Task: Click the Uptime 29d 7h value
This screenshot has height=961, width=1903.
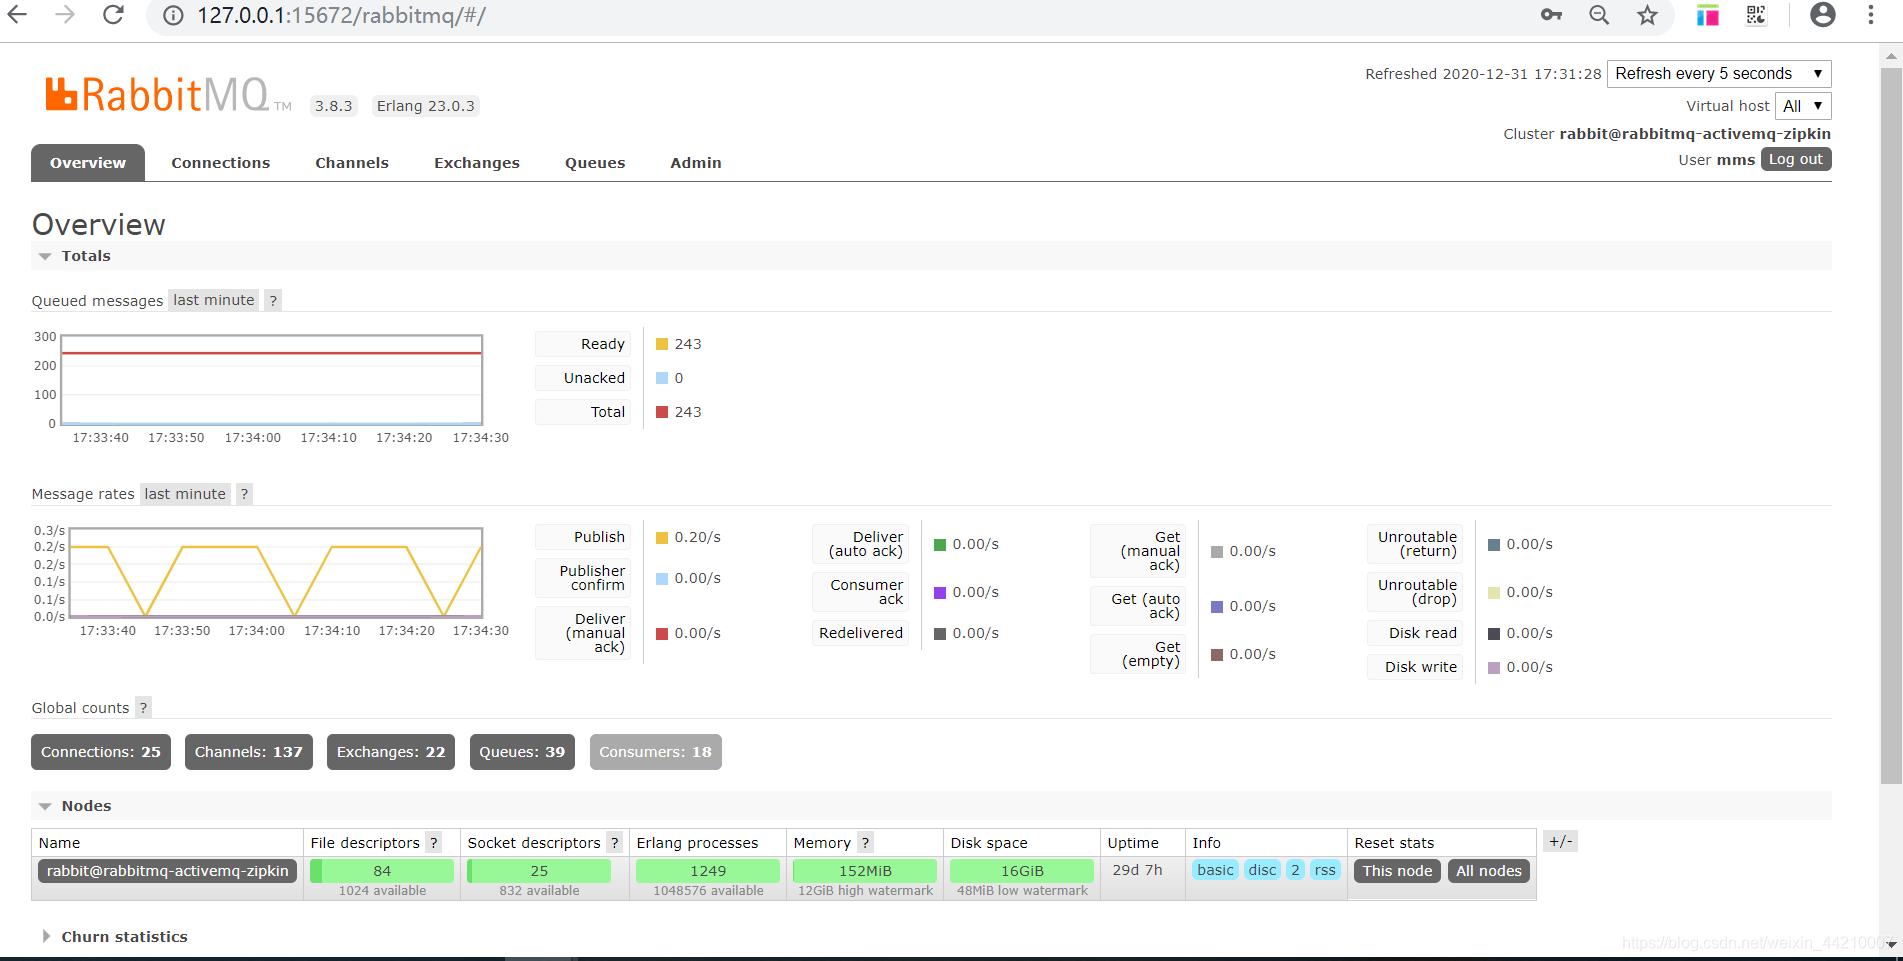Action: pos(1138,870)
